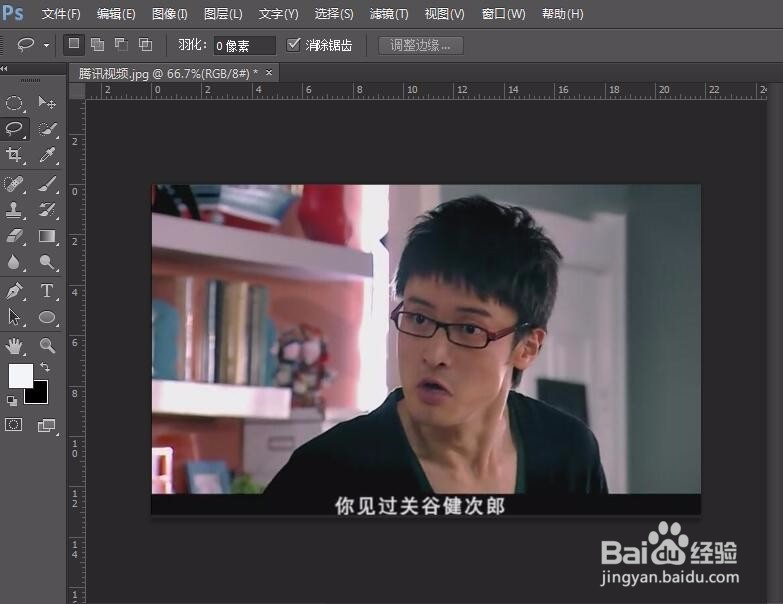Click the 调整边缘 button
The image size is (783, 604).
[x=420, y=45]
